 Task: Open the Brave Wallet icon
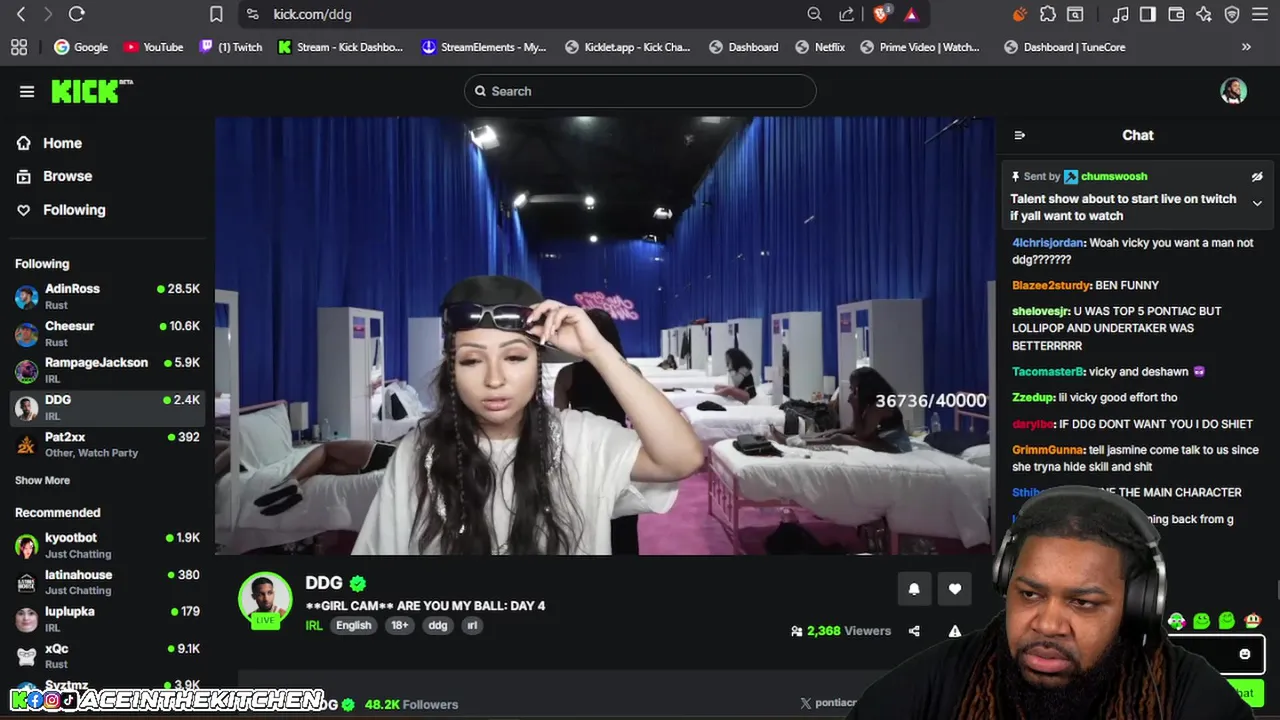(1176, 14)
